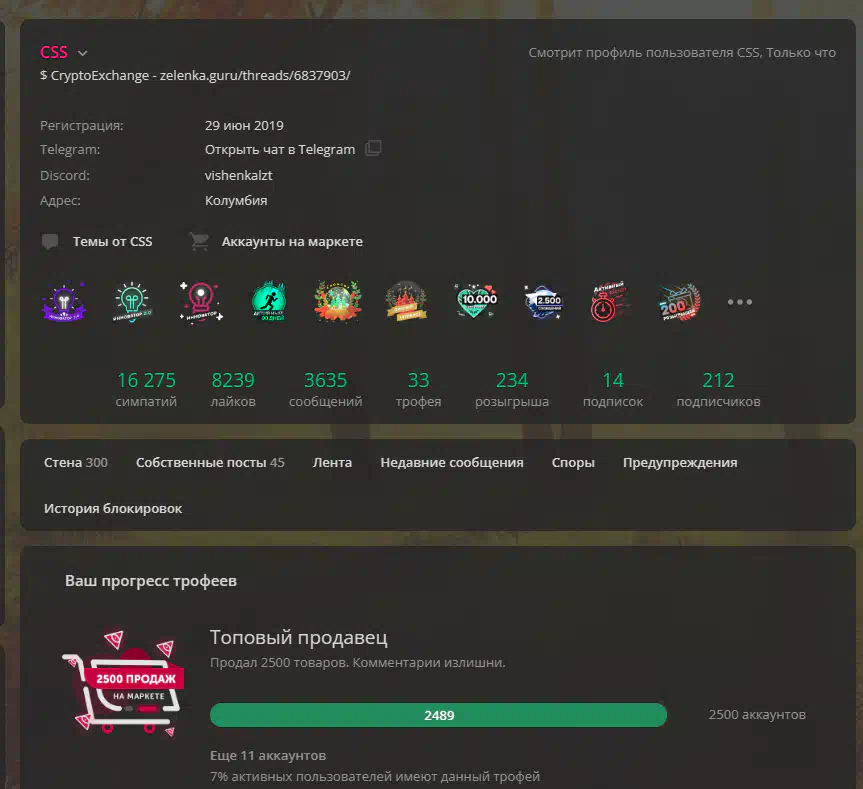This screenshot has height=789, width=863.
Task: View the 2.500 messages trophy badge
Action: [543, 302]
